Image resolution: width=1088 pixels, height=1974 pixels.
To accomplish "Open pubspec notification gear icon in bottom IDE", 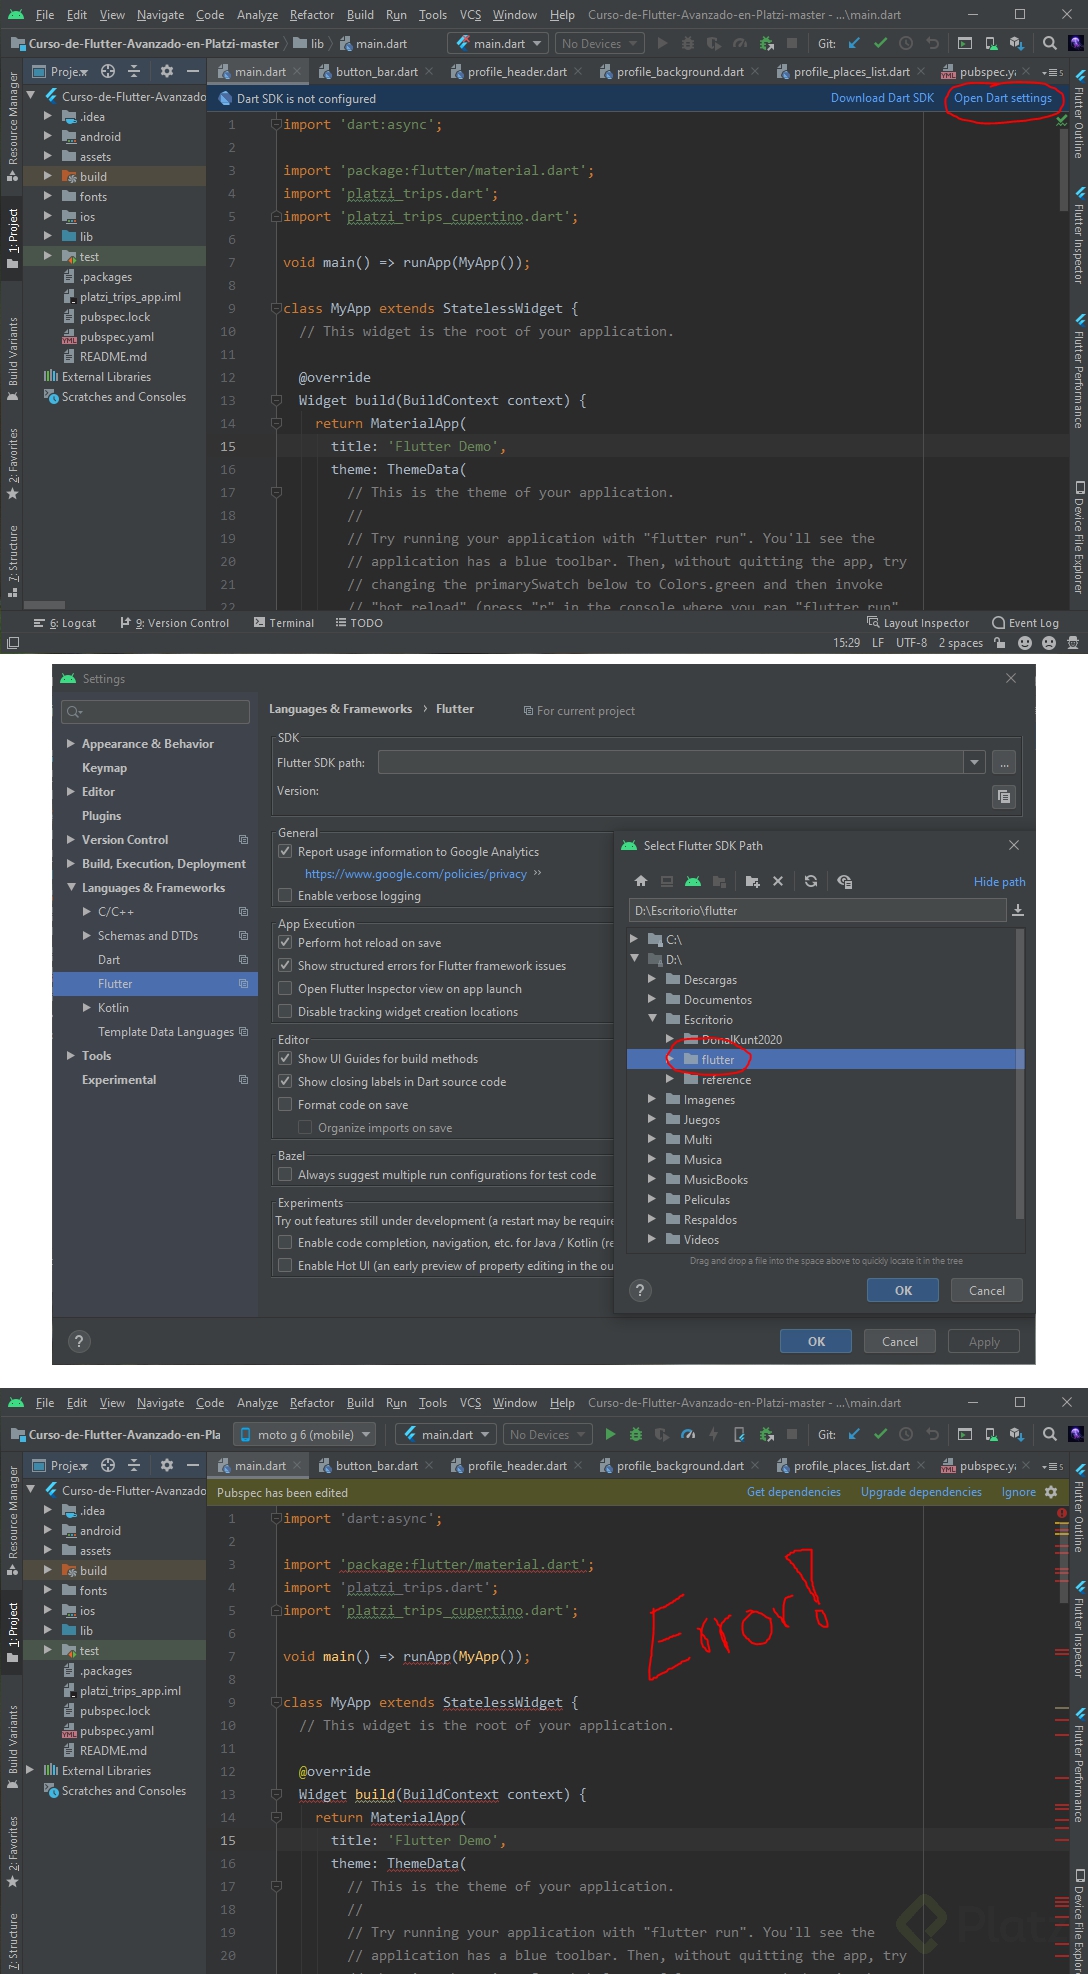I will tap(1051, 1491).
